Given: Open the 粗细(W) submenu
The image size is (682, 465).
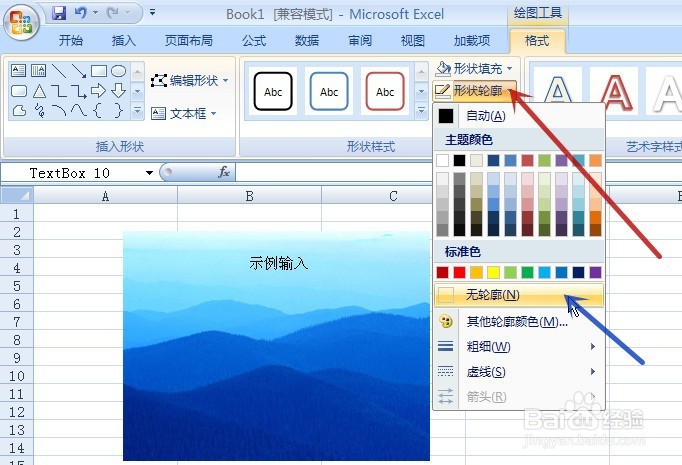Looking at the screenshot, I should (519, 346).
